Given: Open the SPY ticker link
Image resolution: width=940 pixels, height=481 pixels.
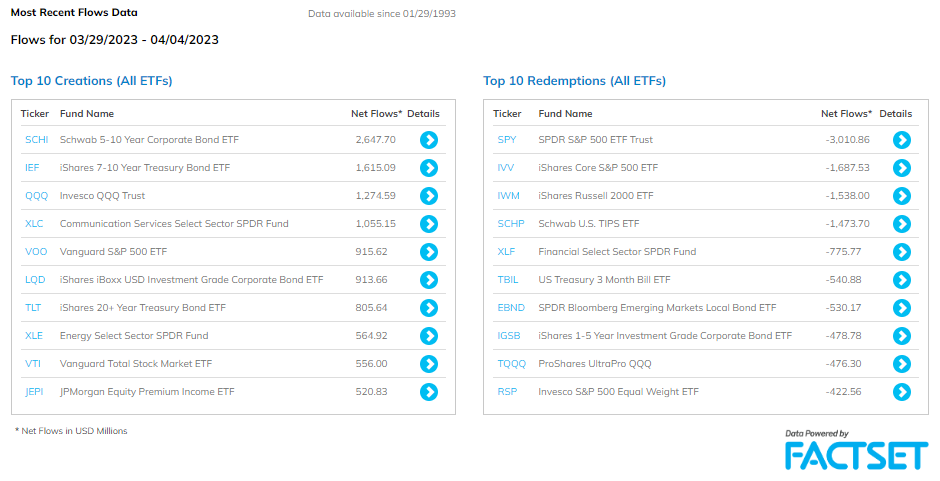Looking at the screenshot, I should 507,140.
